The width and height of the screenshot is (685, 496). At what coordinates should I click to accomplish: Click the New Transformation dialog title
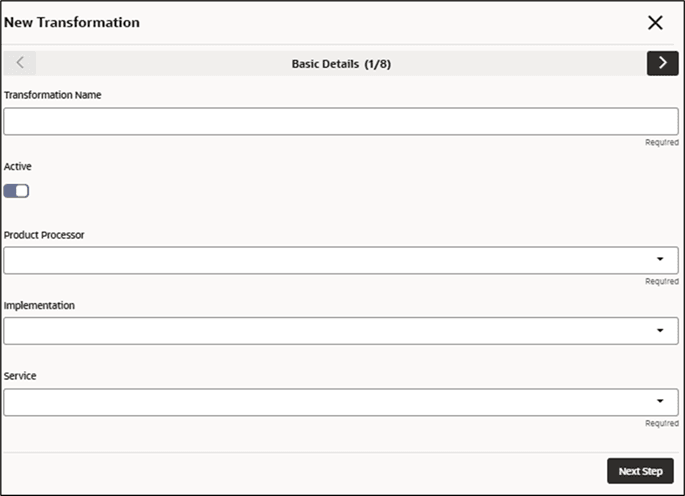point(72,22)
